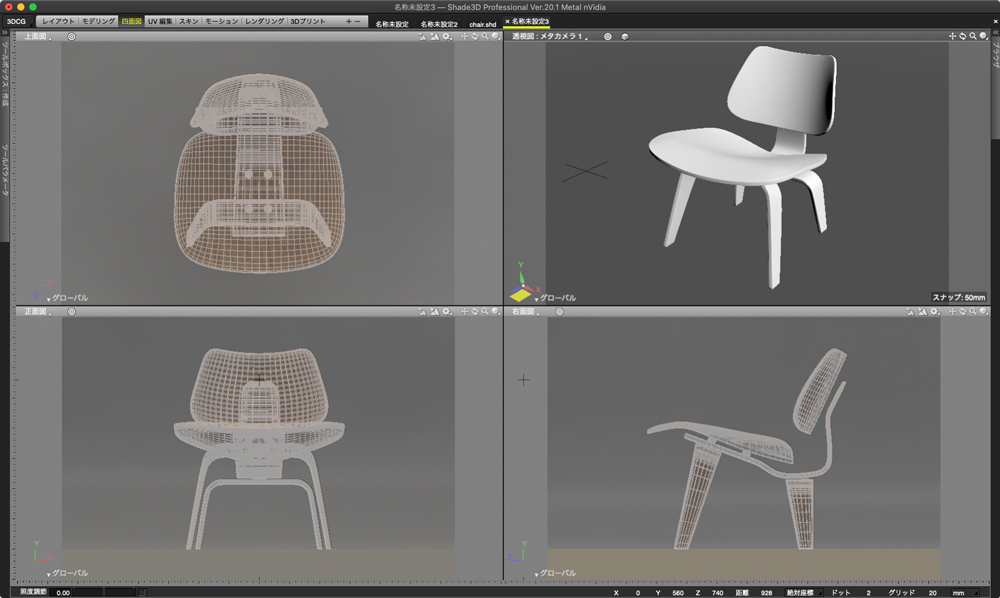Open the 右面図 view selector dropdown
1000x598 pixels.
coord(526,312)
